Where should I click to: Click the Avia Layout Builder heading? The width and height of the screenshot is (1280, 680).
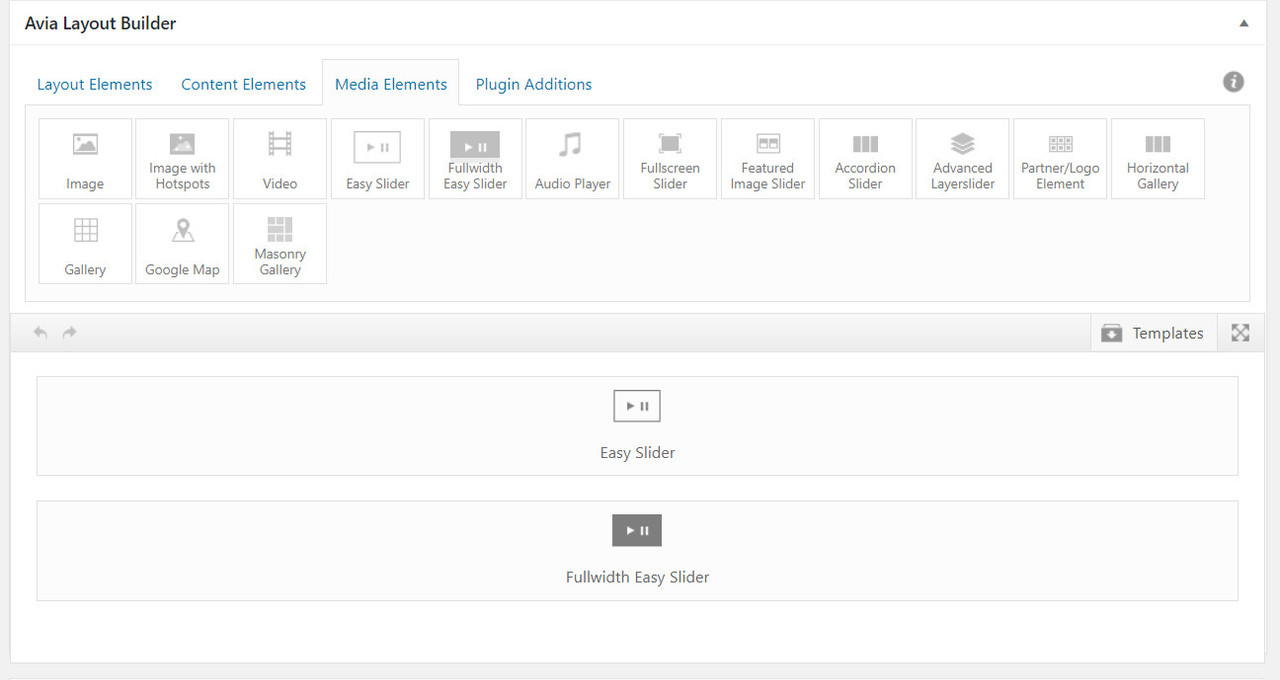100,23
